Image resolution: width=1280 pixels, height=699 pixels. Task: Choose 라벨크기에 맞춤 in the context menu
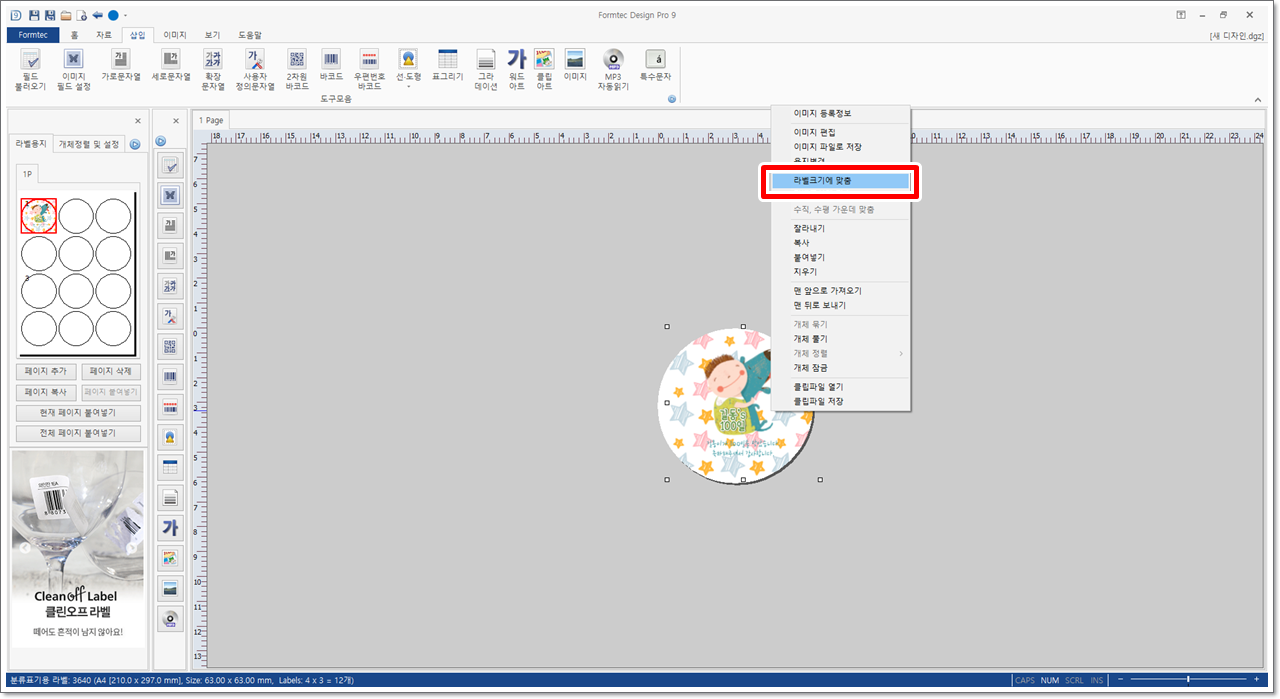click(841, 181)
